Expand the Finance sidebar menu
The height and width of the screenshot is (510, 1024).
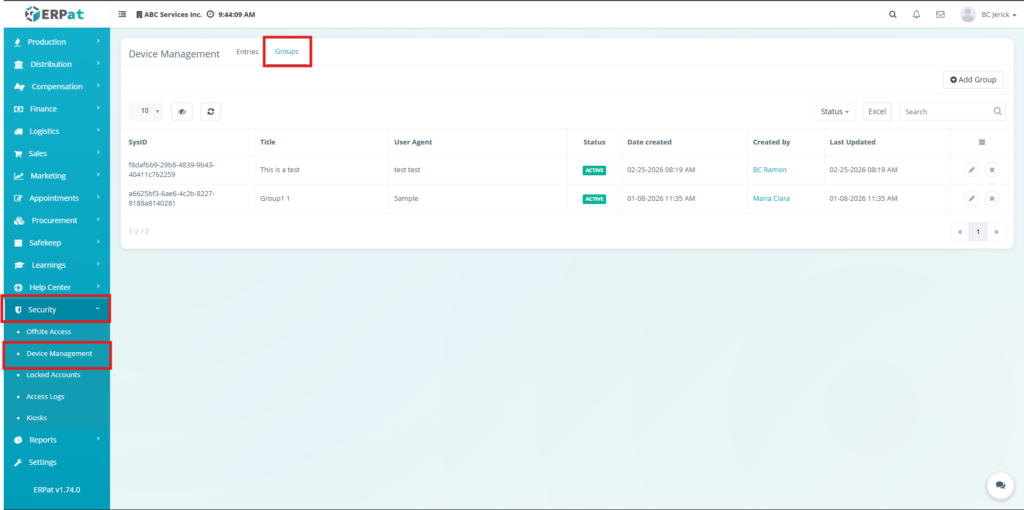[x=55, y=109]
